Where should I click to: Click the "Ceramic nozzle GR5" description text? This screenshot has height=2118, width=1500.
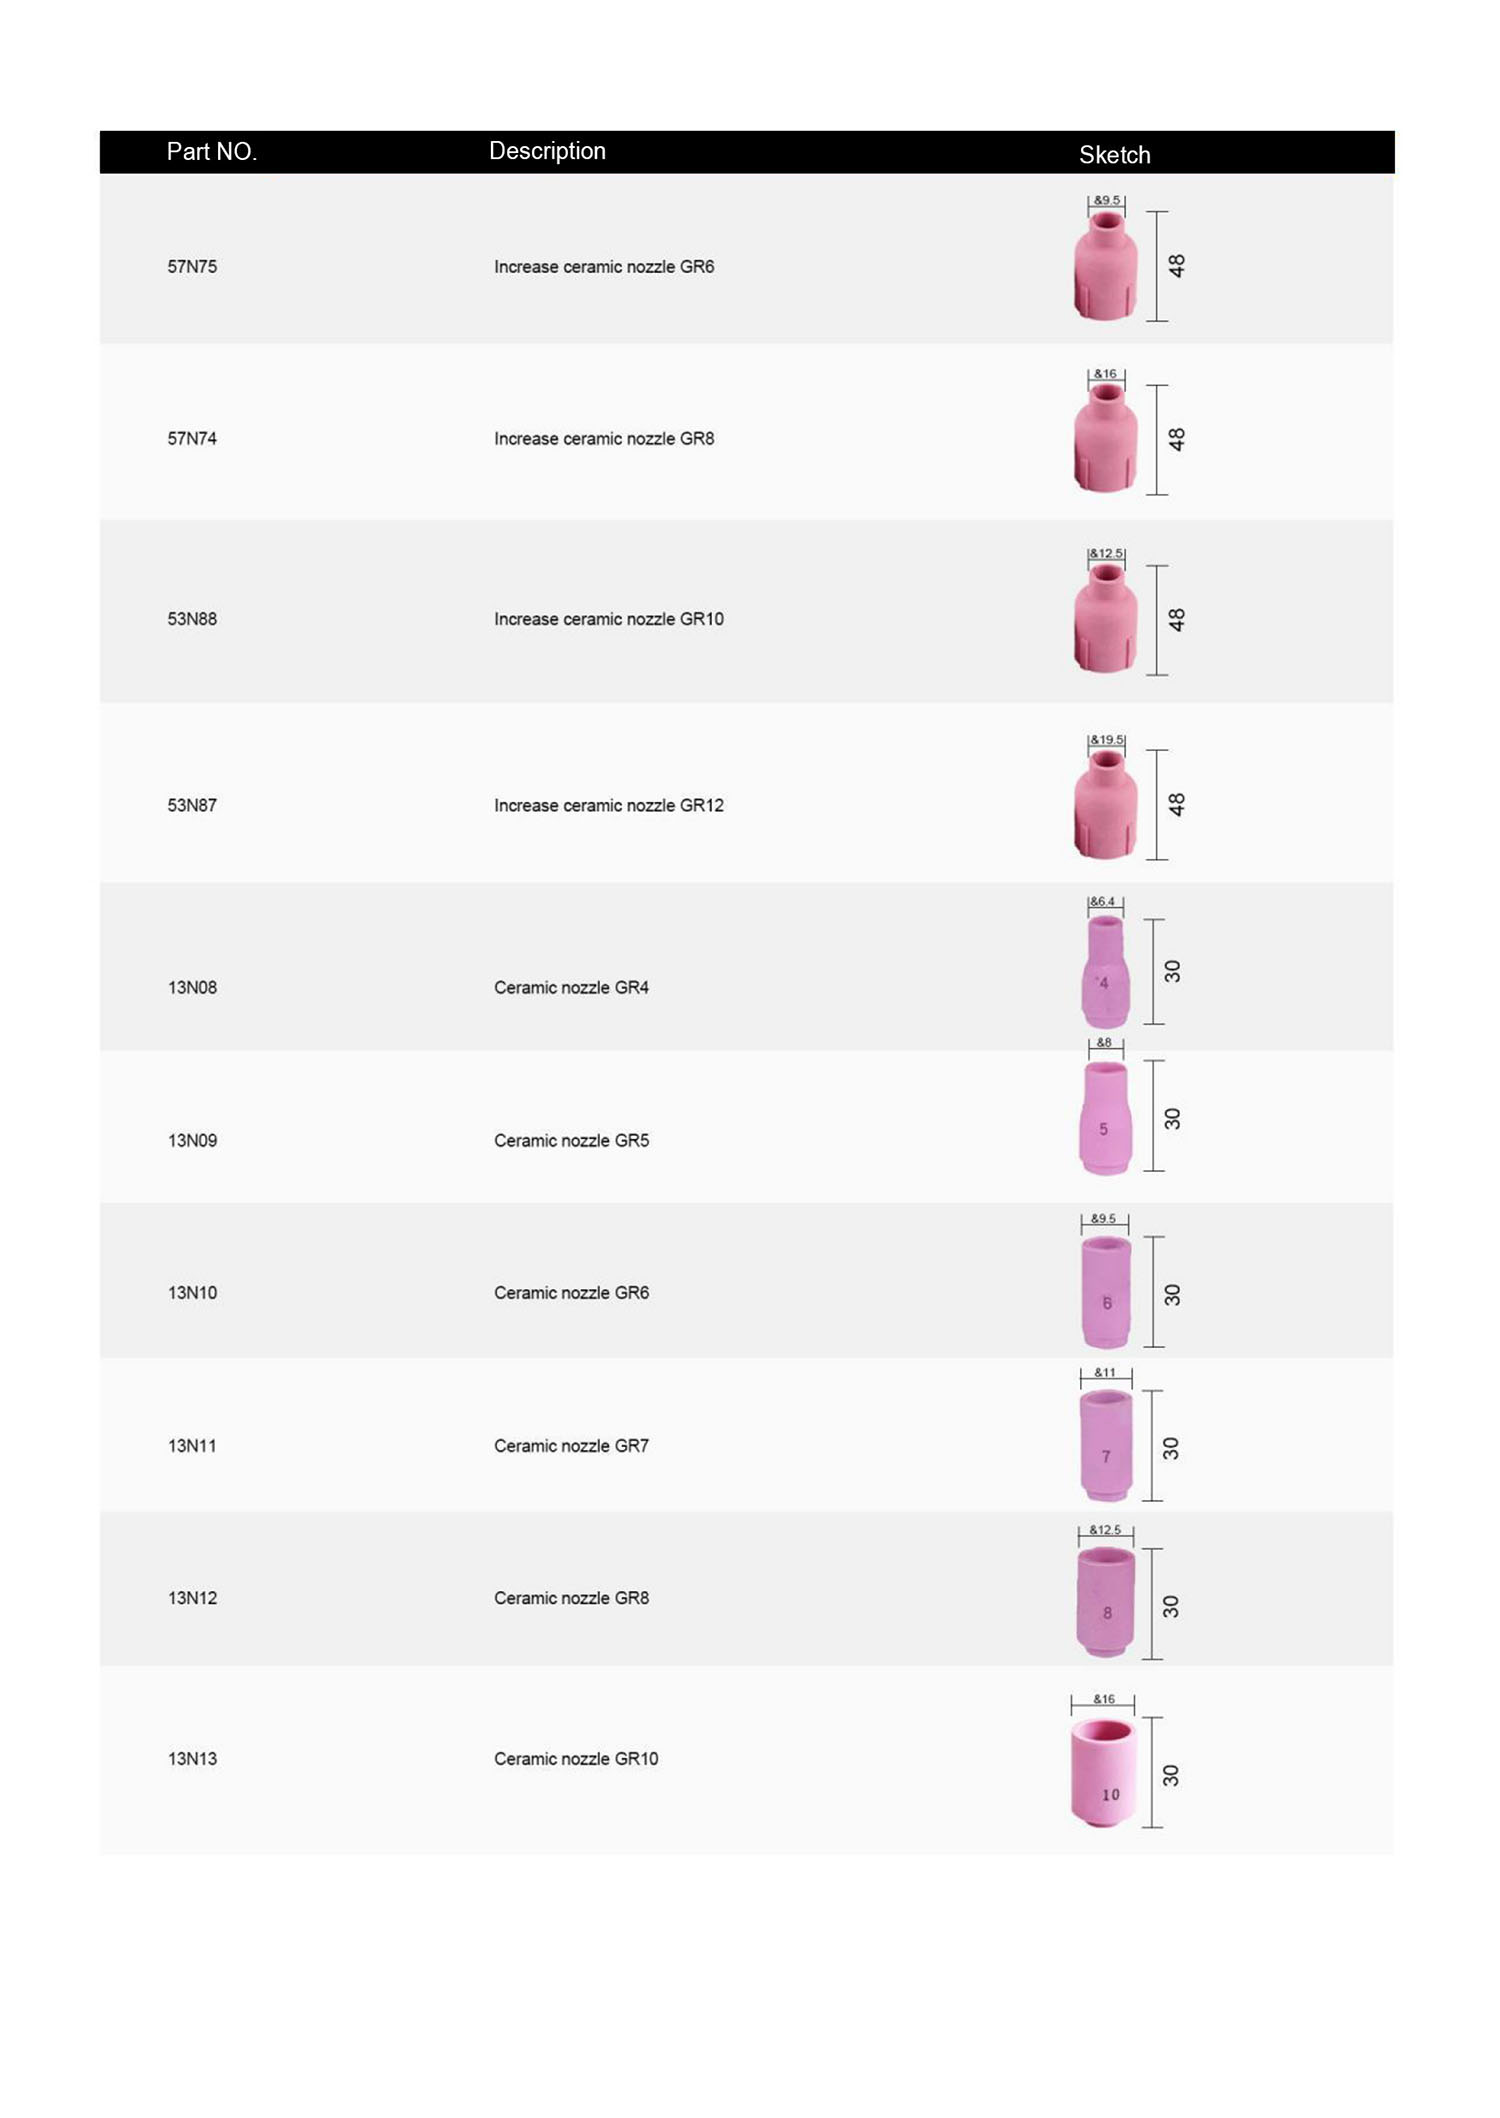coord(571,1141)
